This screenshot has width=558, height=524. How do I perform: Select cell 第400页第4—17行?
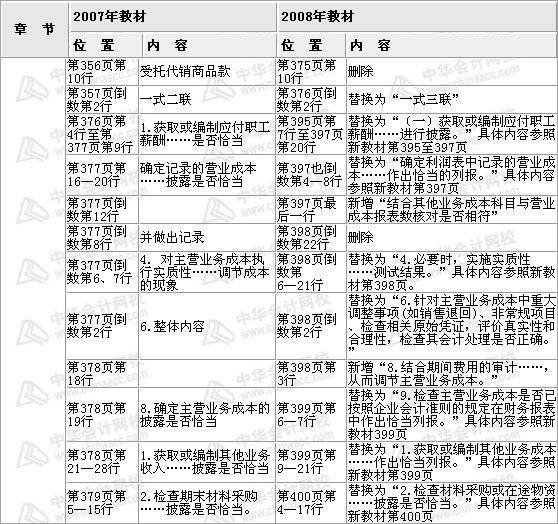(311, 503)
